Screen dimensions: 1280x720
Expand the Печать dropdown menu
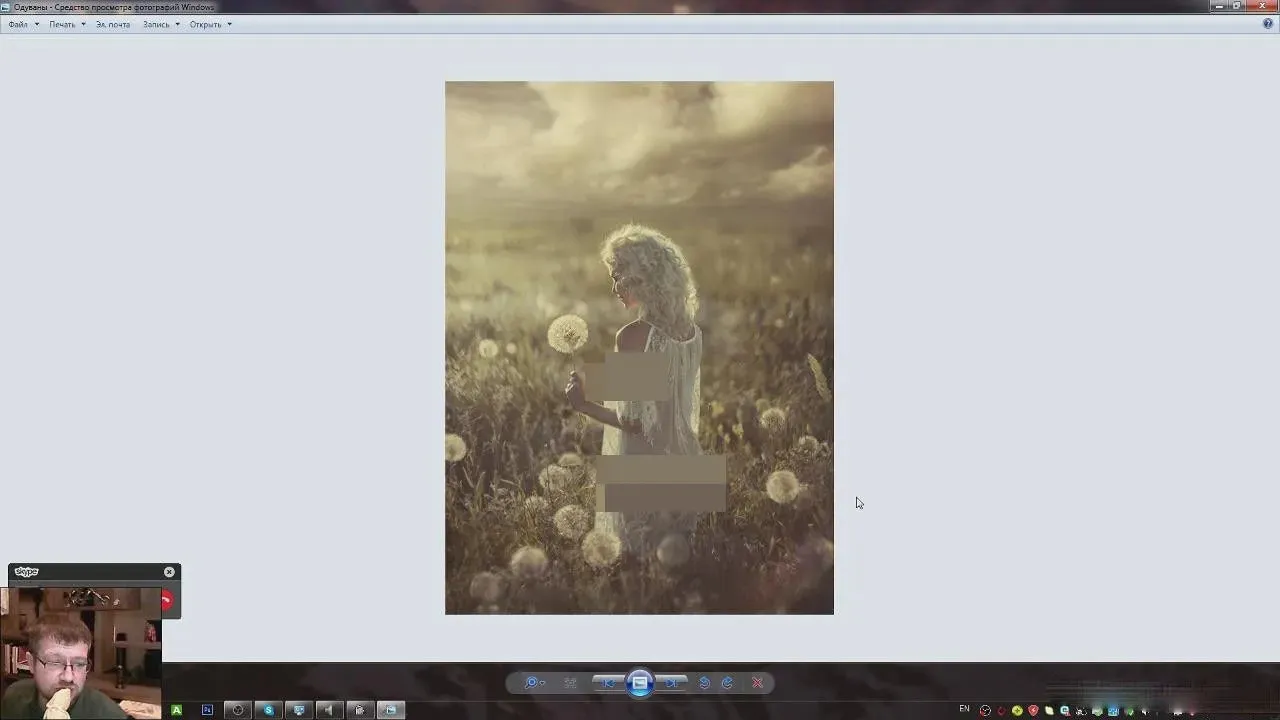pos(67,24)
